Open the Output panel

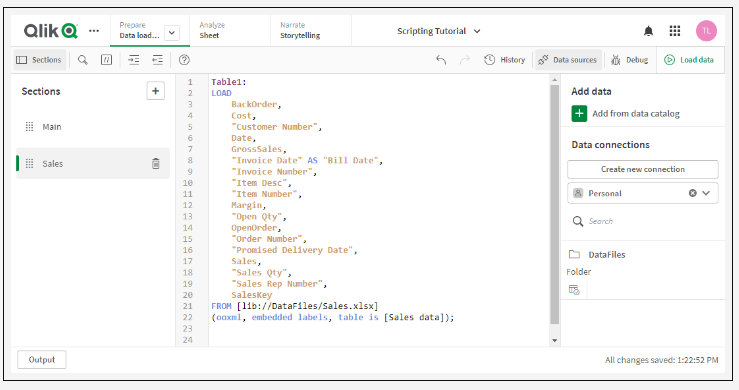pyautogui.click(x=42, y=360)
